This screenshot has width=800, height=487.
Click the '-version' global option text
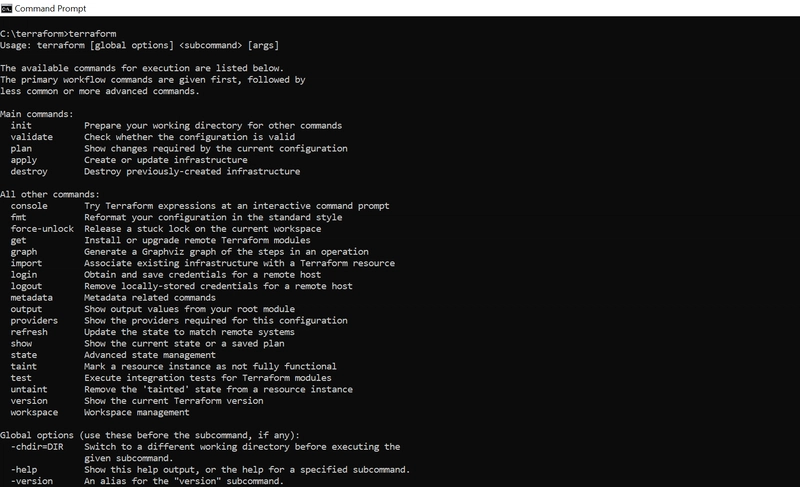(32, 481)
